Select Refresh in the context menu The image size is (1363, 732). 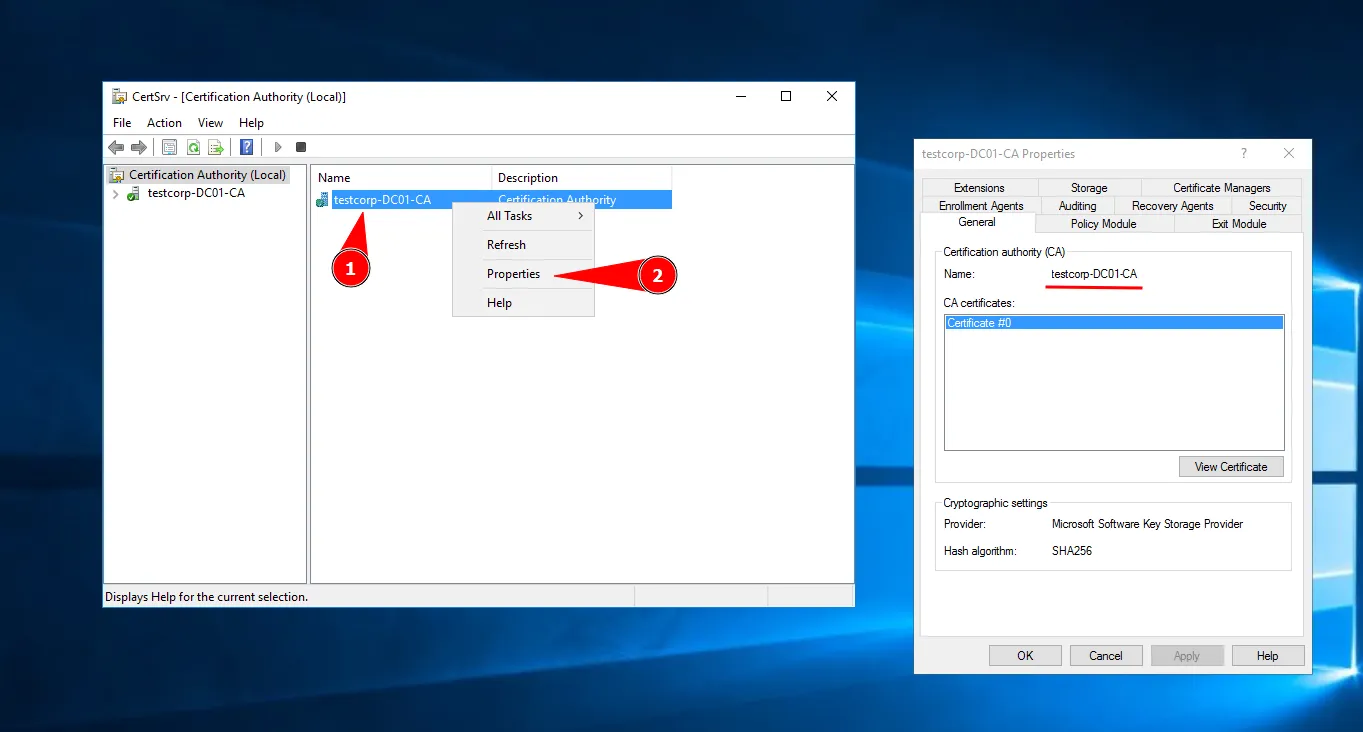(x=506, y=245)
